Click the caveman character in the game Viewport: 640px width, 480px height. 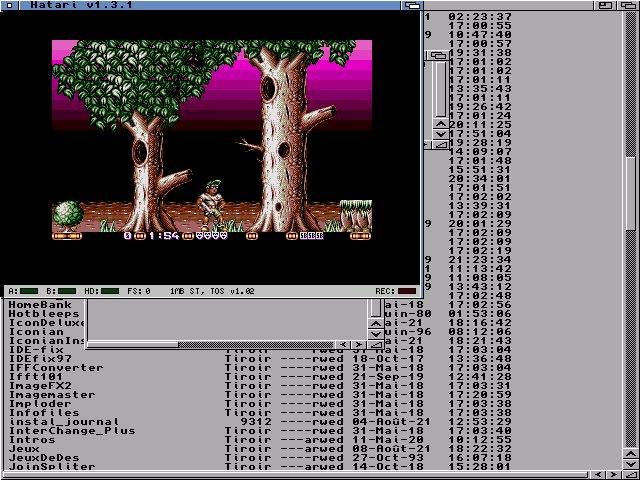coord(212,205)
